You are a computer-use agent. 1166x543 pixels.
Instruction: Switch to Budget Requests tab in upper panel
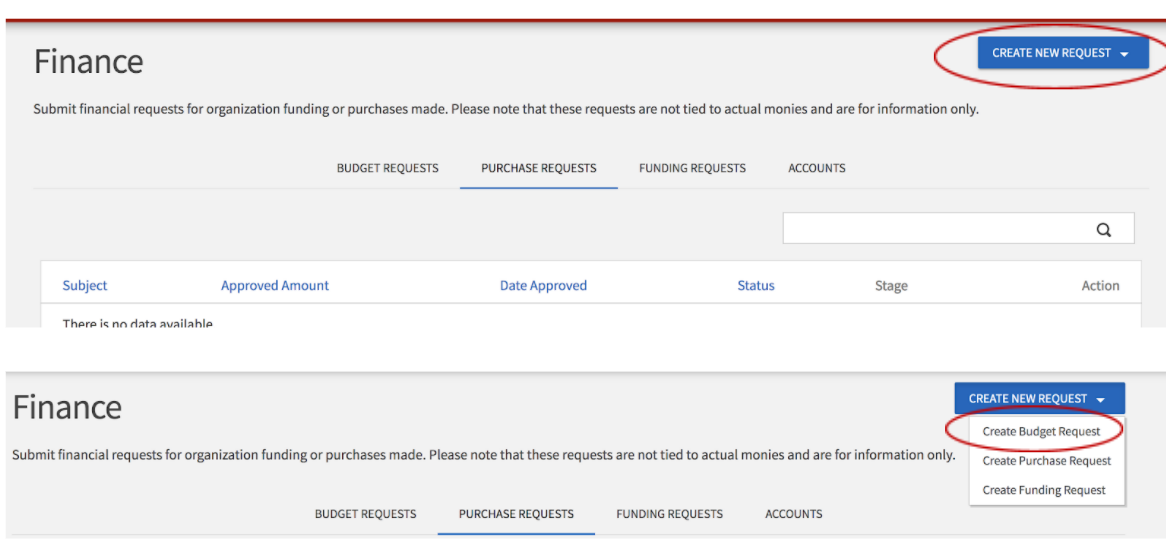point(387,168)
